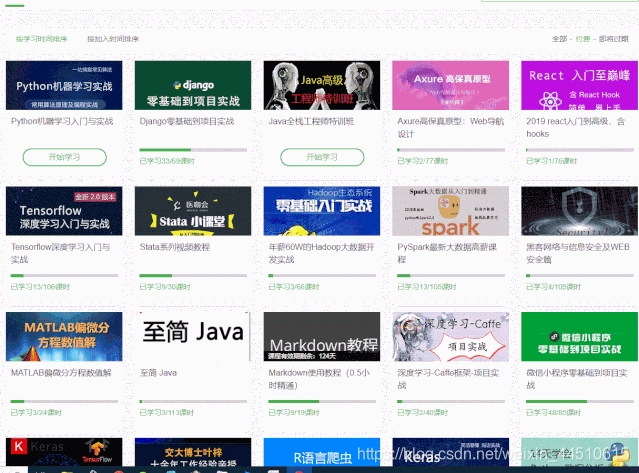The width and height of the screenshot is (639, 473).
Task: Open title PySpark最新大数据高薪课程
Action: [447, 253]
